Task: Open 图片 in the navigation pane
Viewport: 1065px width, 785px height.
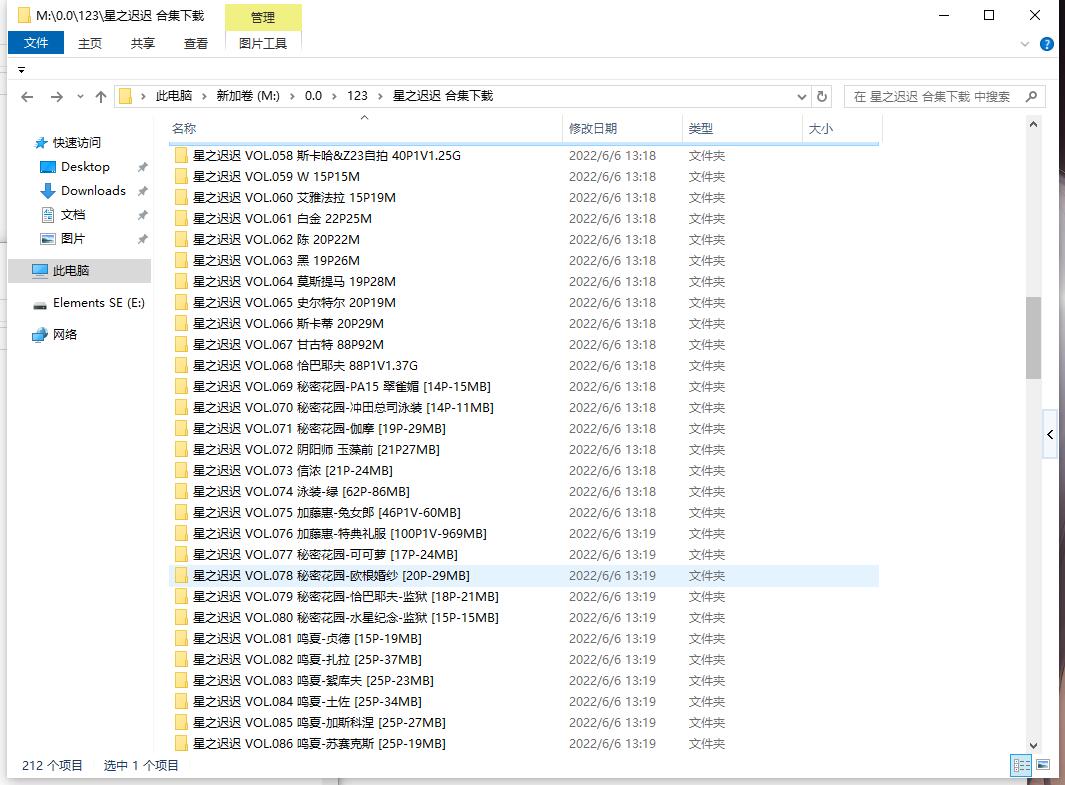Action: 73,239
